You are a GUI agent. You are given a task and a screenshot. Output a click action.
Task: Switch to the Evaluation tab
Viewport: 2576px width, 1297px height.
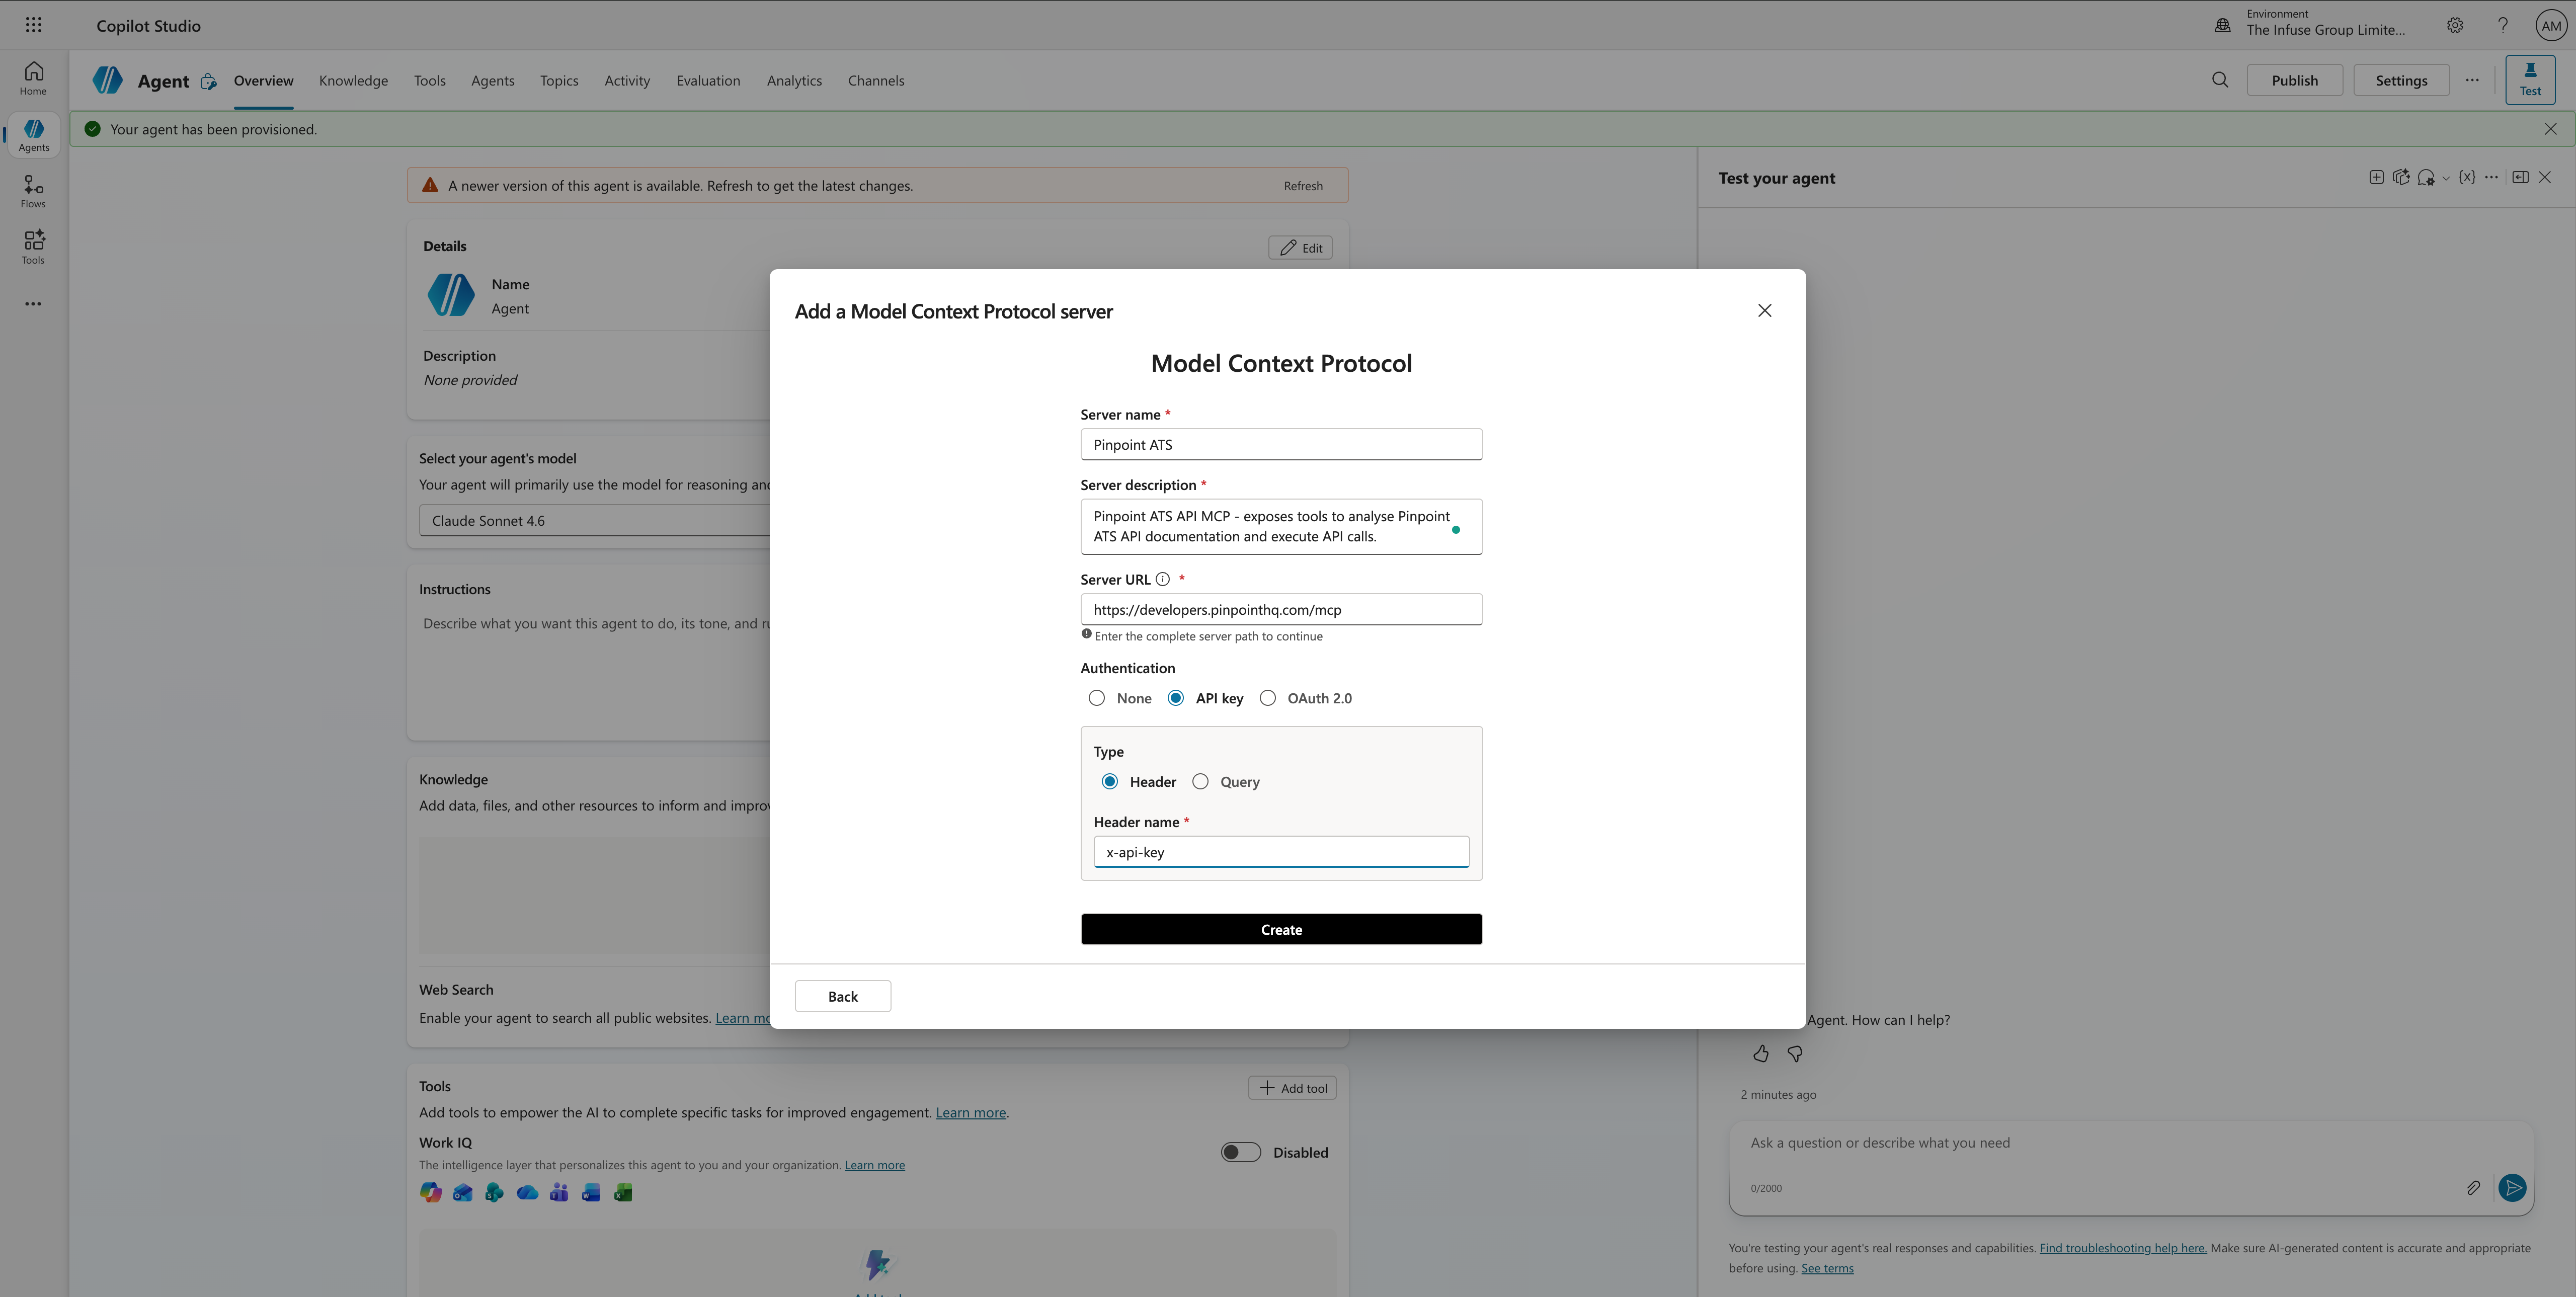pyautogui.click(x=708, y=80)
